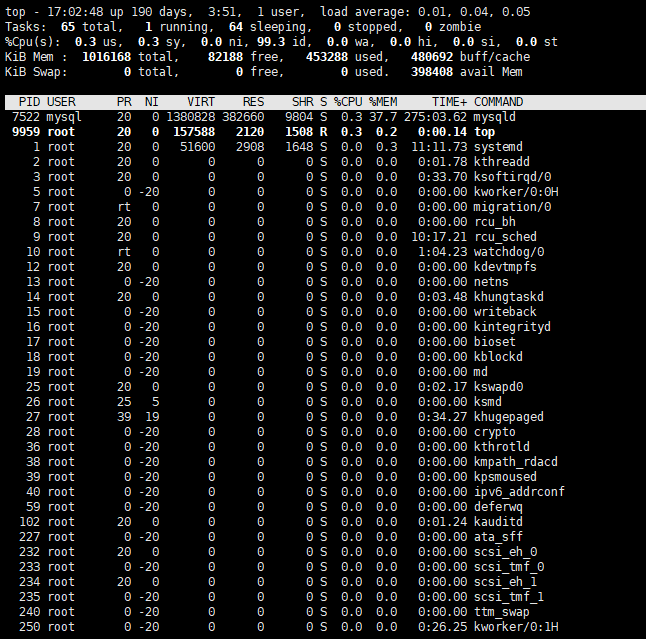Select the mysqld command in process list
The width and height of the screenshot is (646, 639).
(x=495, y=117)
